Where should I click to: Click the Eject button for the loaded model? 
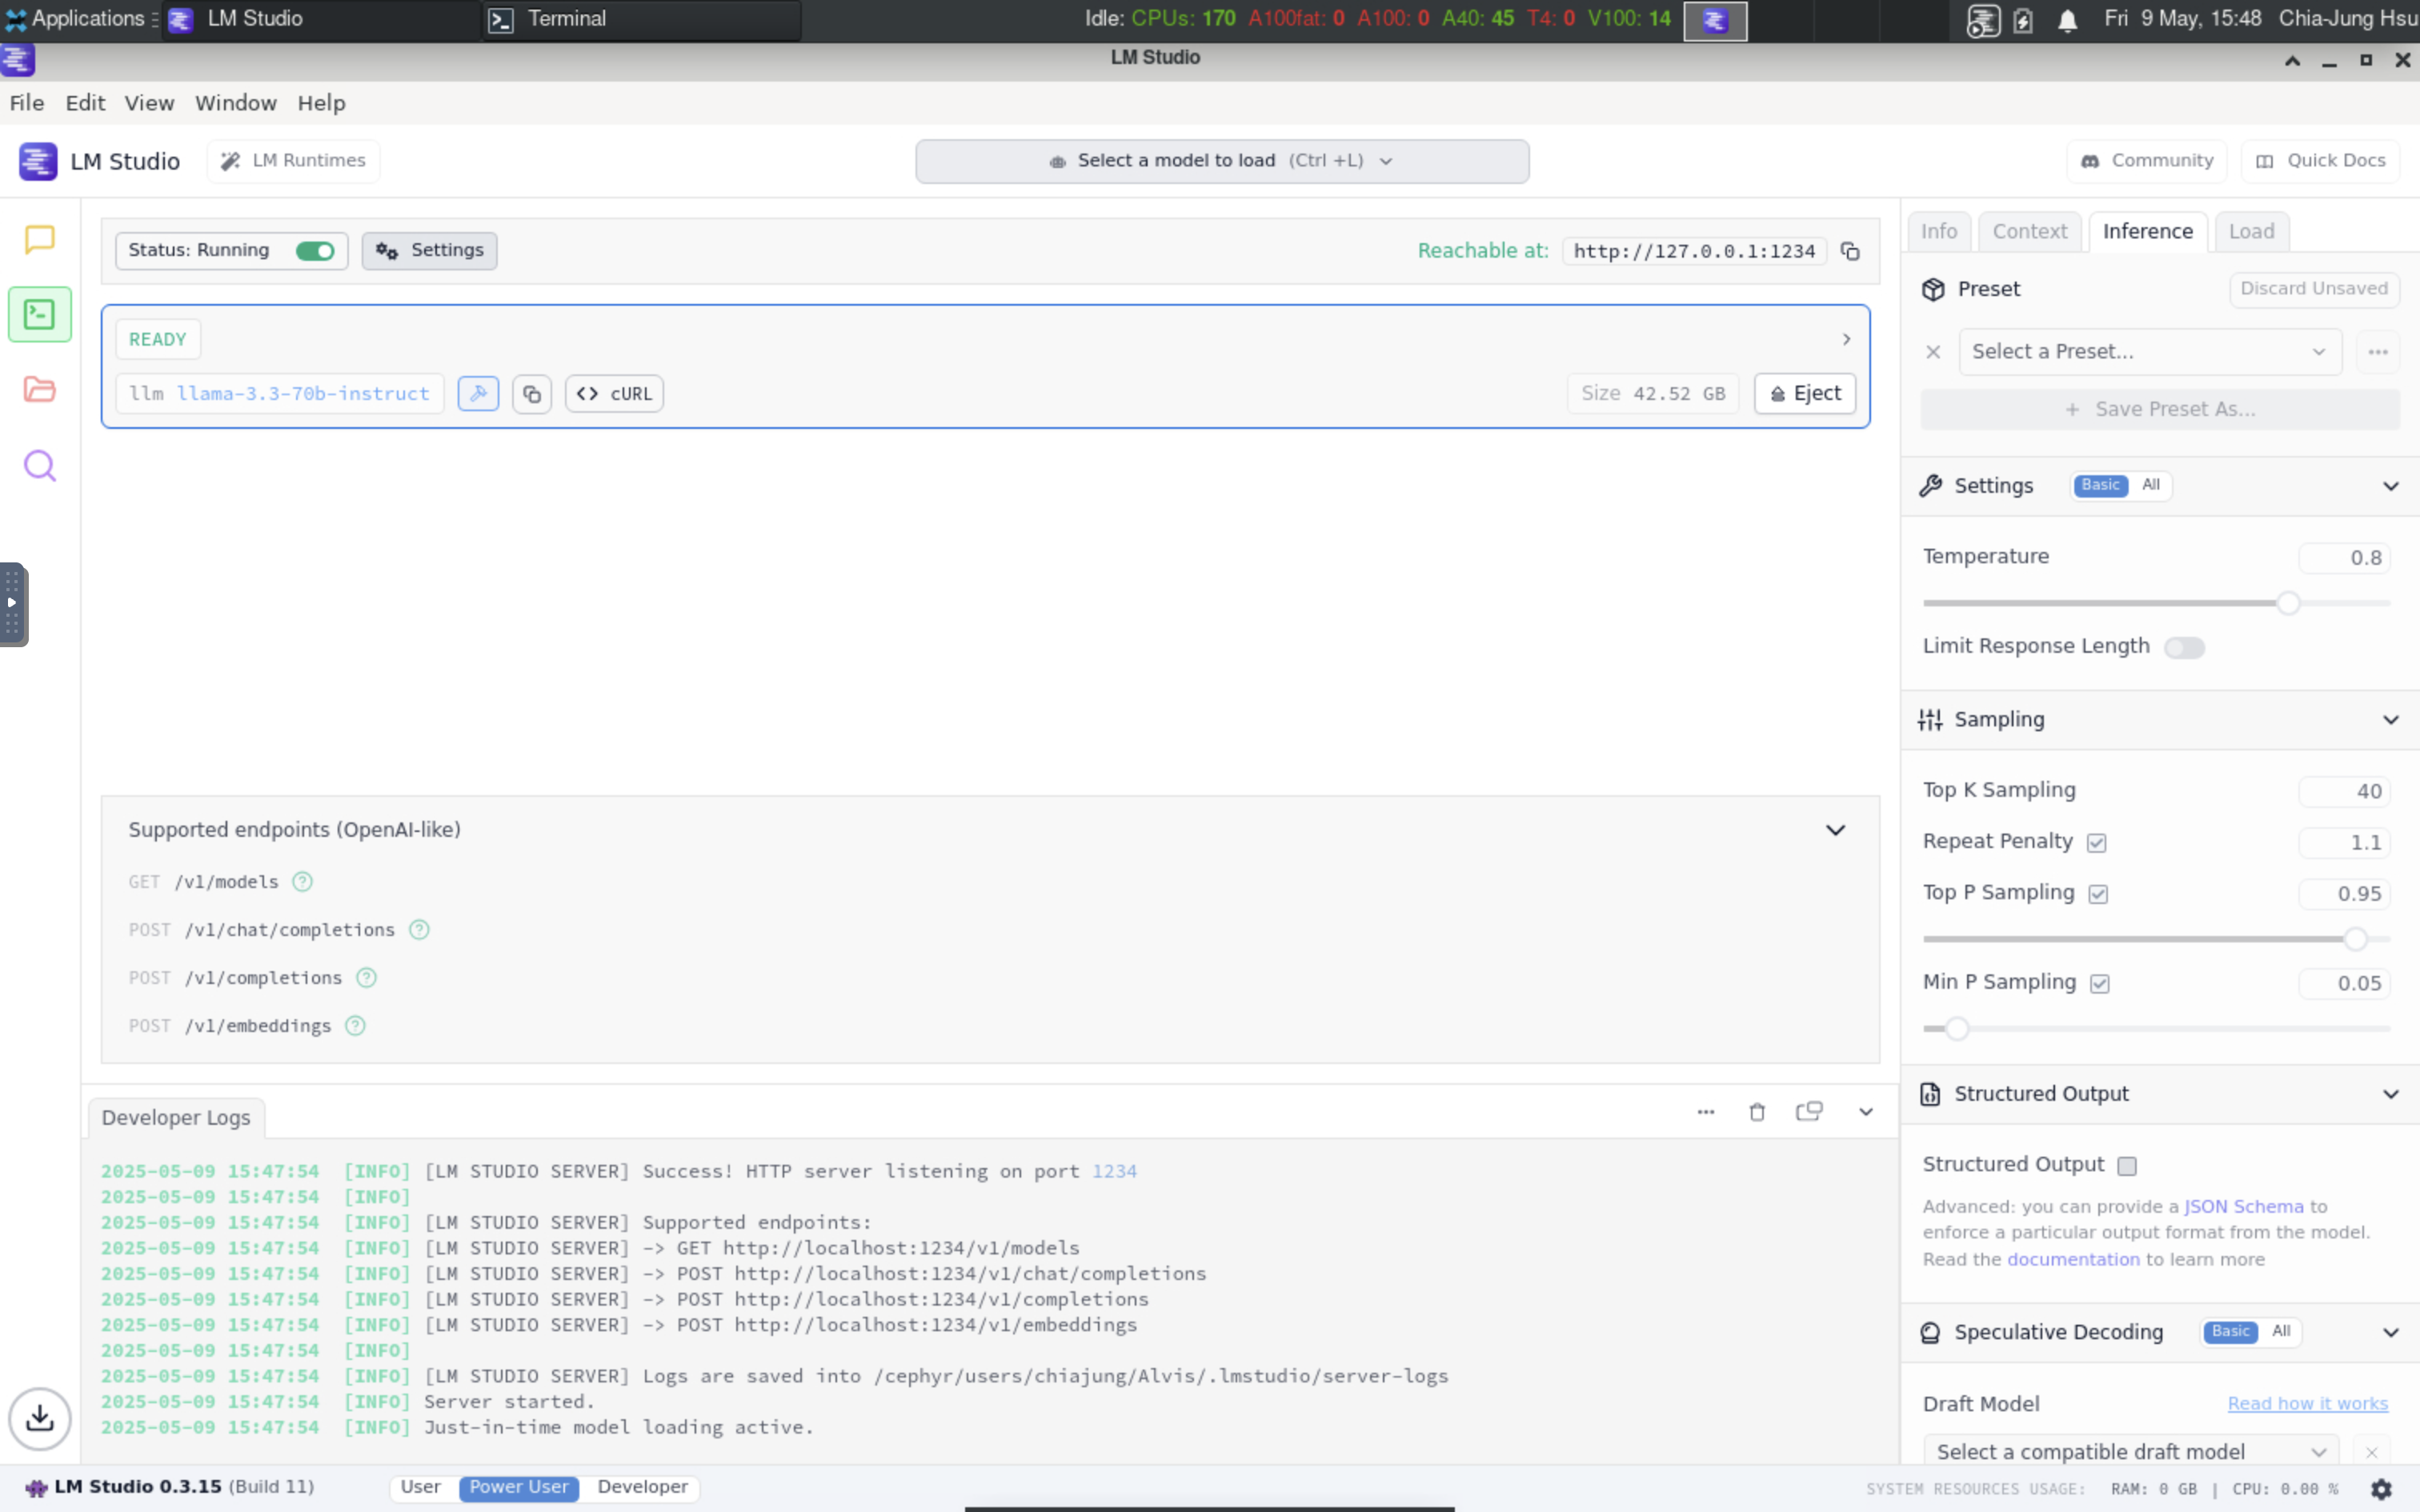point(1804,393)
